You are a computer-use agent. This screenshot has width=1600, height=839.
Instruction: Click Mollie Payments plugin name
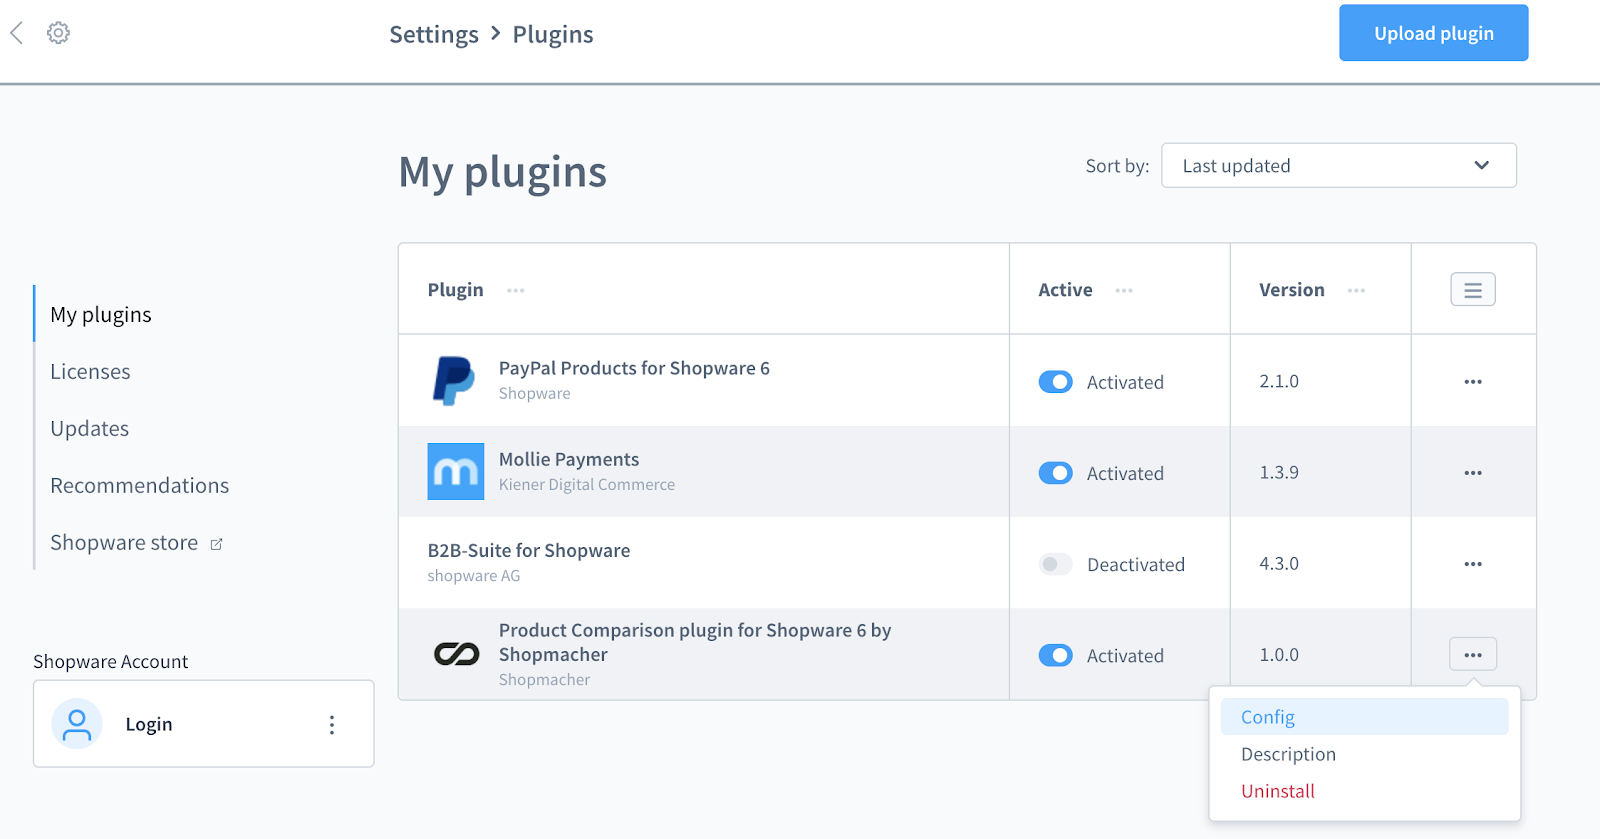click(x=569, y=459)
